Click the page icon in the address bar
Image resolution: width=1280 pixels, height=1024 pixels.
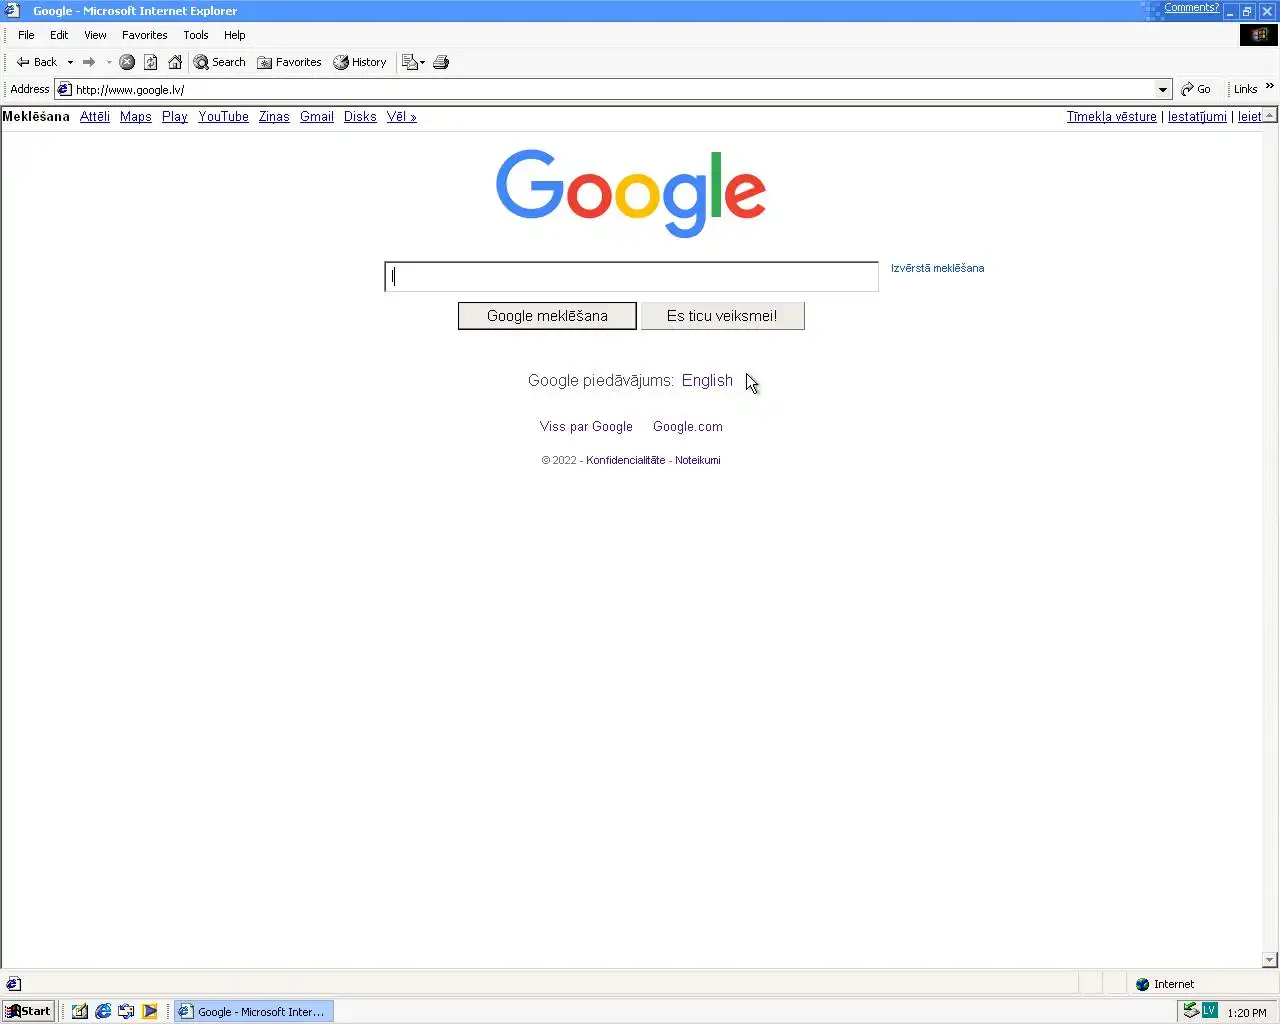pyautogui.click(x=65, y=89)
